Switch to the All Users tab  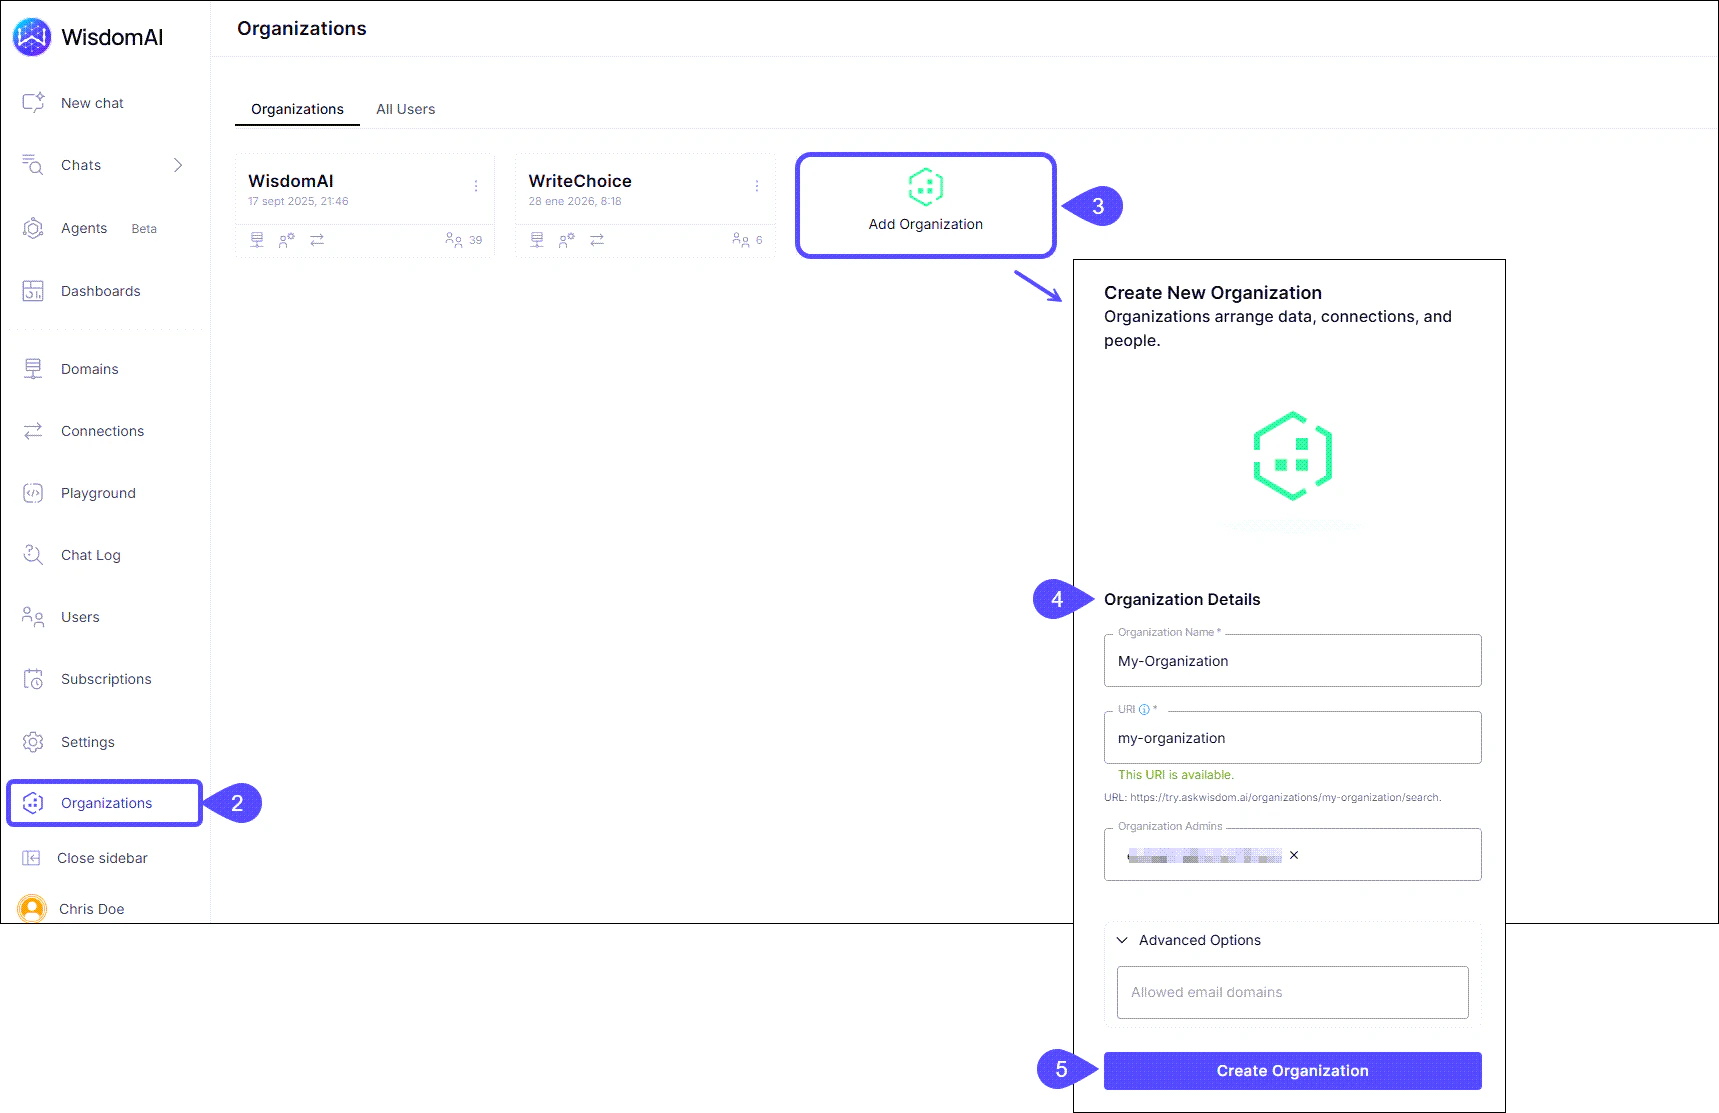[x=405, y=109]
